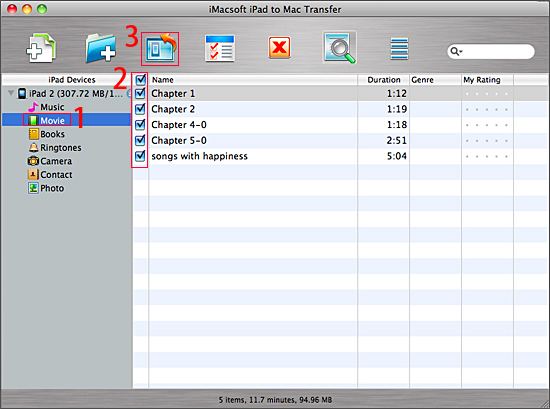Click the Export to Mac toolbar icon
The width and height of the screenshot is (550, 409).
[160, 49]
